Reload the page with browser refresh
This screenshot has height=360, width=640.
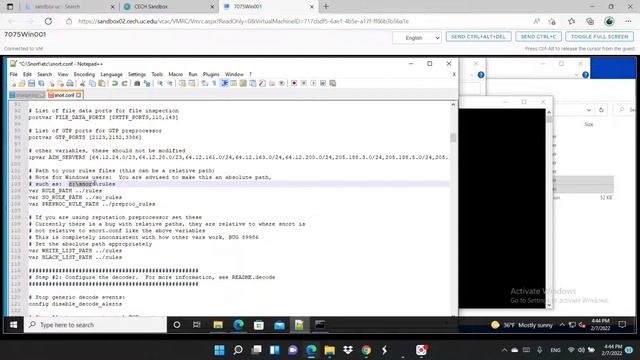click(x=48, y=21)
